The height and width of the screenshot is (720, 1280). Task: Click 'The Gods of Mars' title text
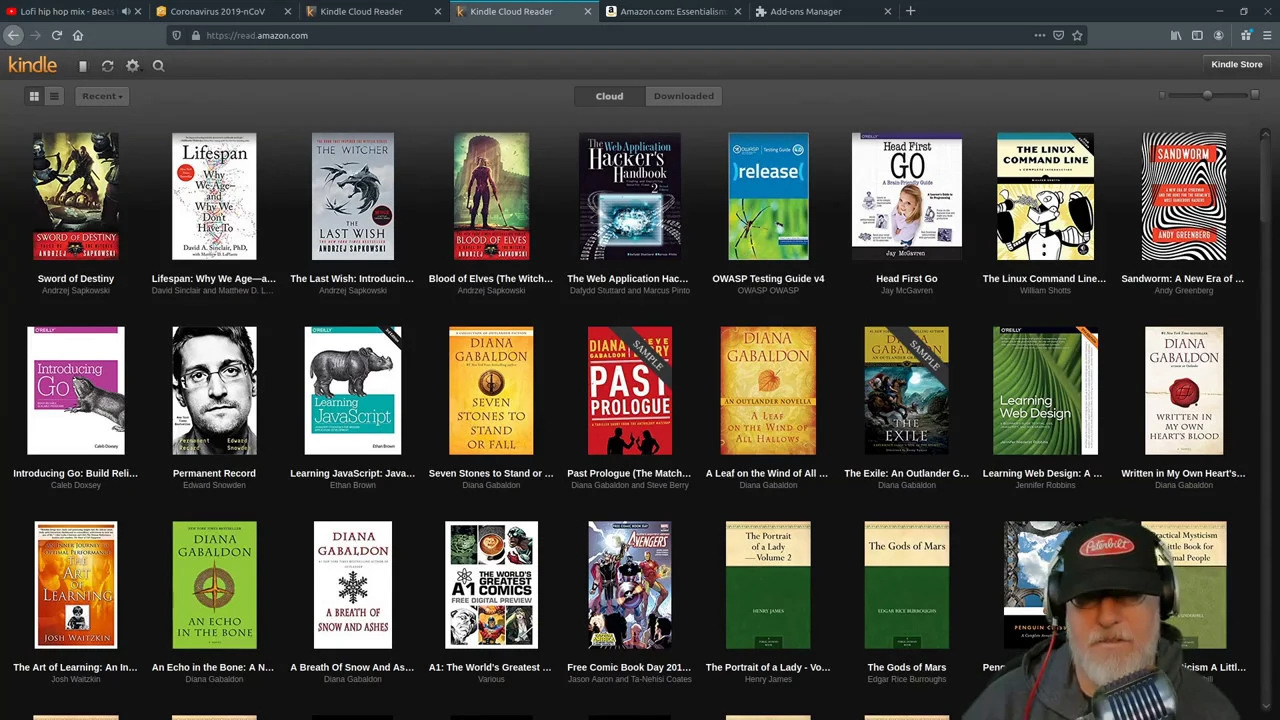pos(907,667)
